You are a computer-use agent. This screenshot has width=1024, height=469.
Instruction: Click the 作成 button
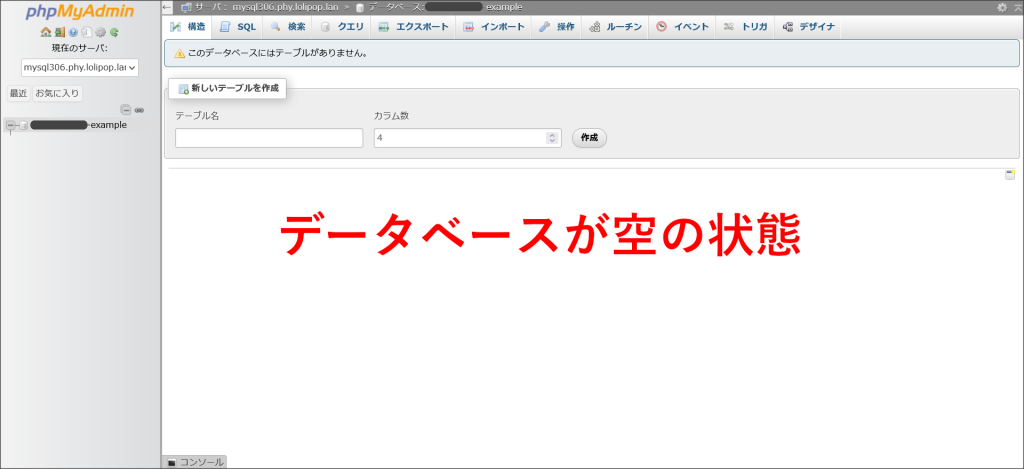point(589,138)
